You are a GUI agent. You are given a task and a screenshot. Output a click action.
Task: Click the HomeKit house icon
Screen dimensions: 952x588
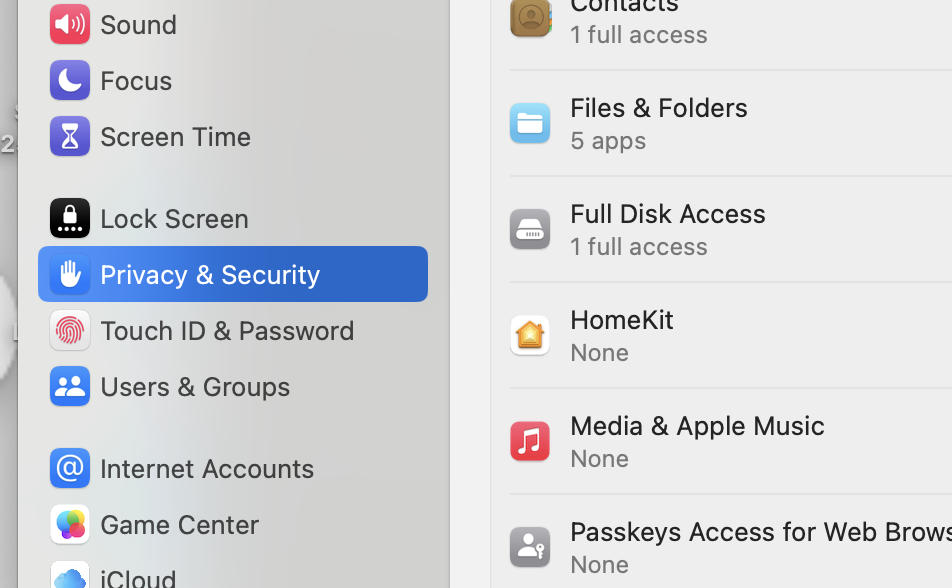(x=530, y=335)
